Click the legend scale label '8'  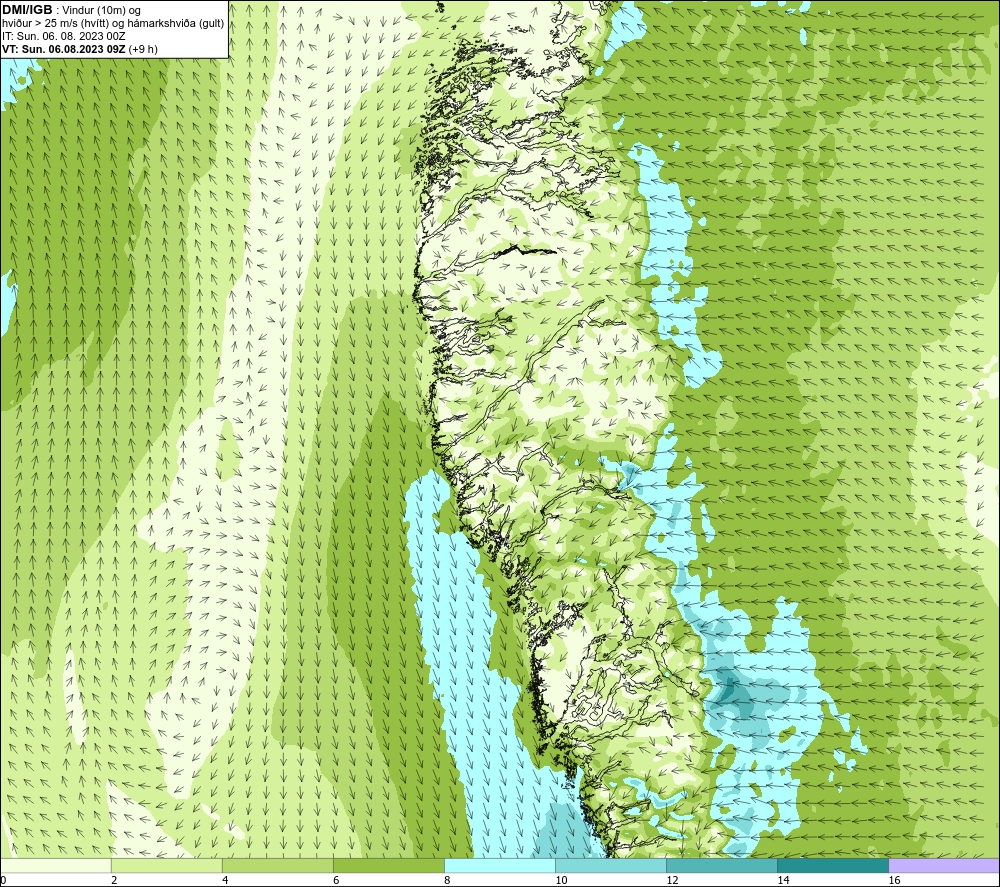click(x=447, y=880)
